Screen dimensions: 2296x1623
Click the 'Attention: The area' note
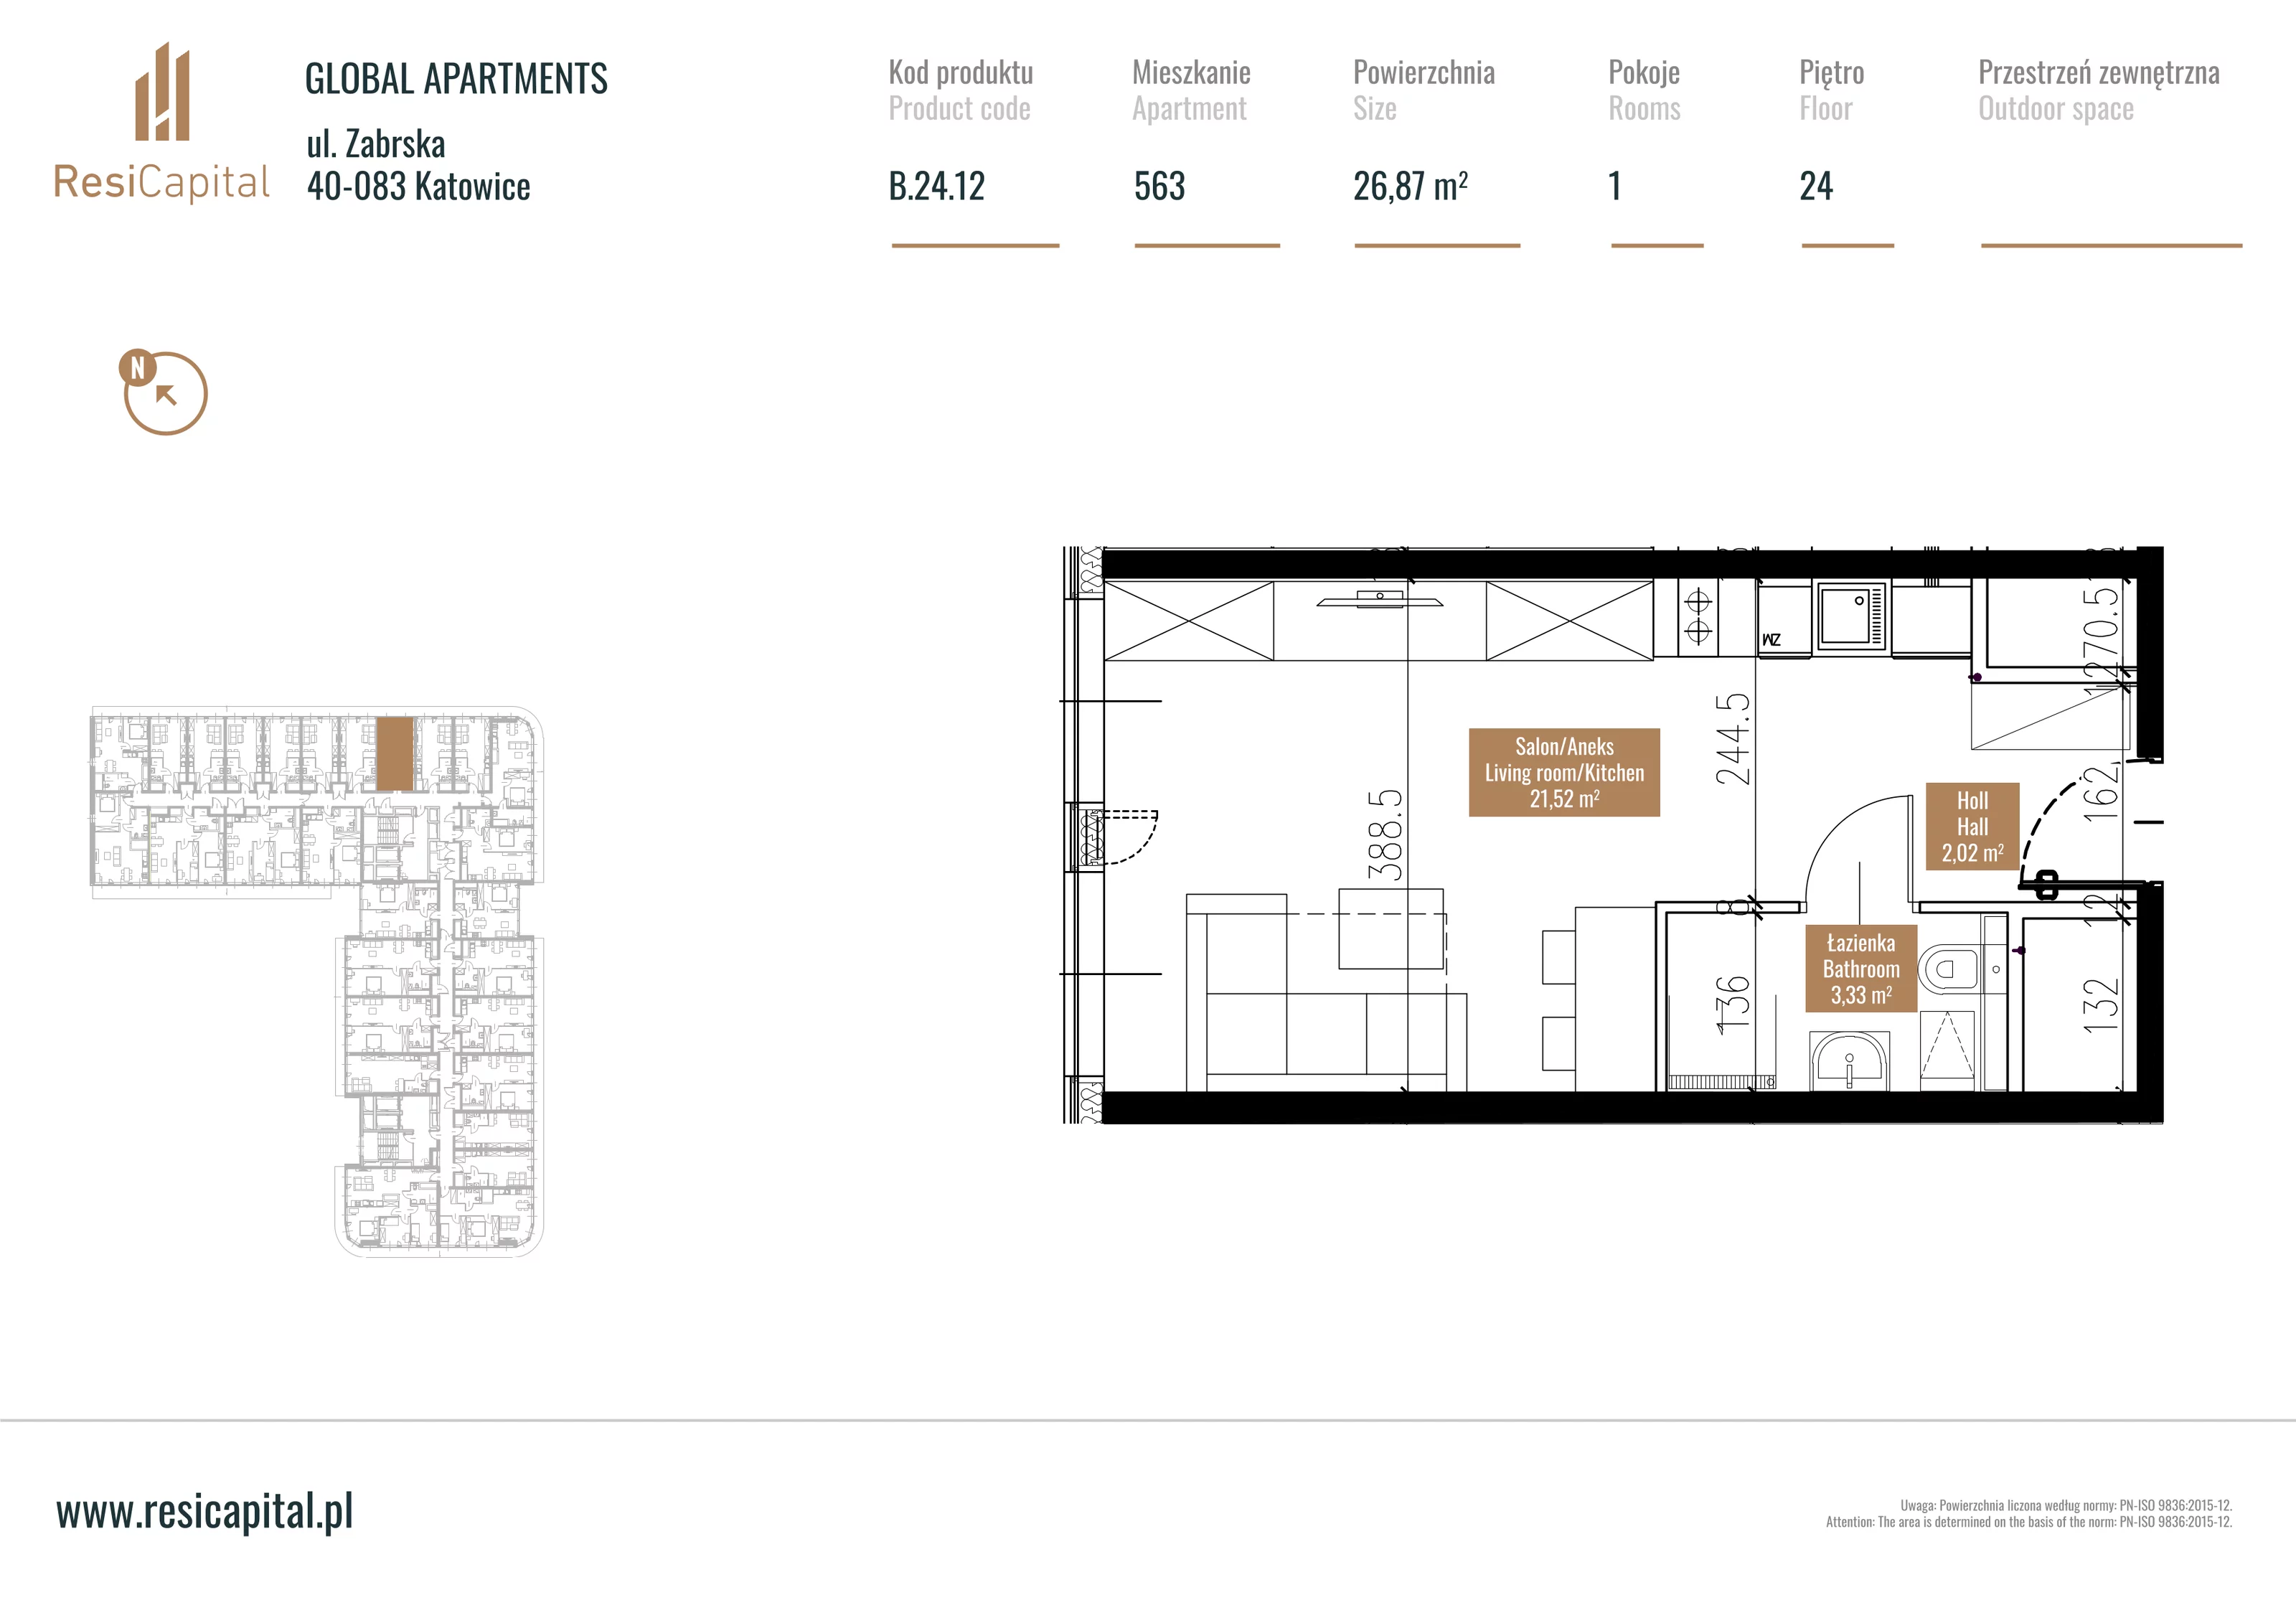tap(2029, 1522)
